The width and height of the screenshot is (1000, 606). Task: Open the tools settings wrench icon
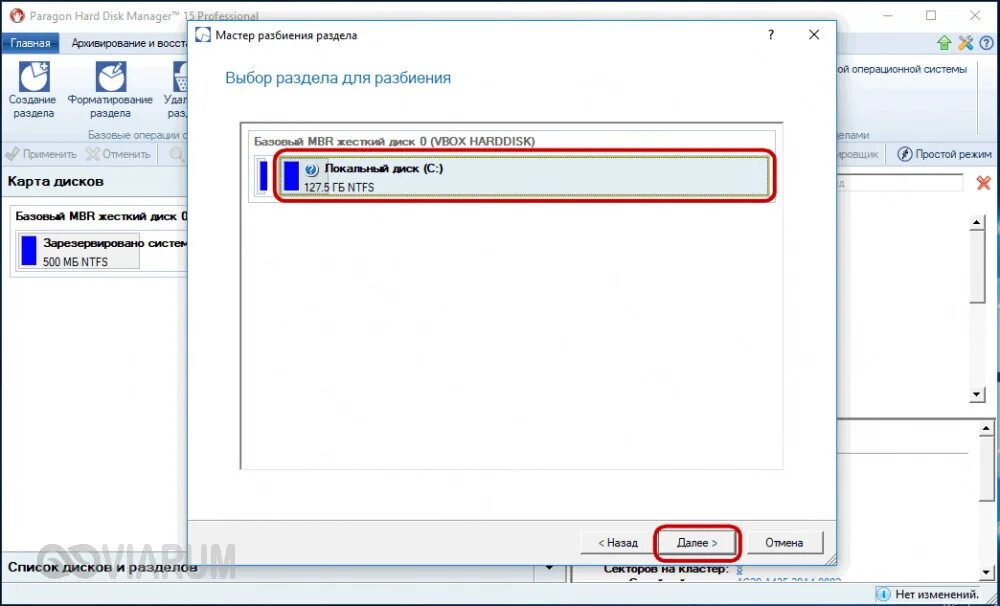[966, 43]
